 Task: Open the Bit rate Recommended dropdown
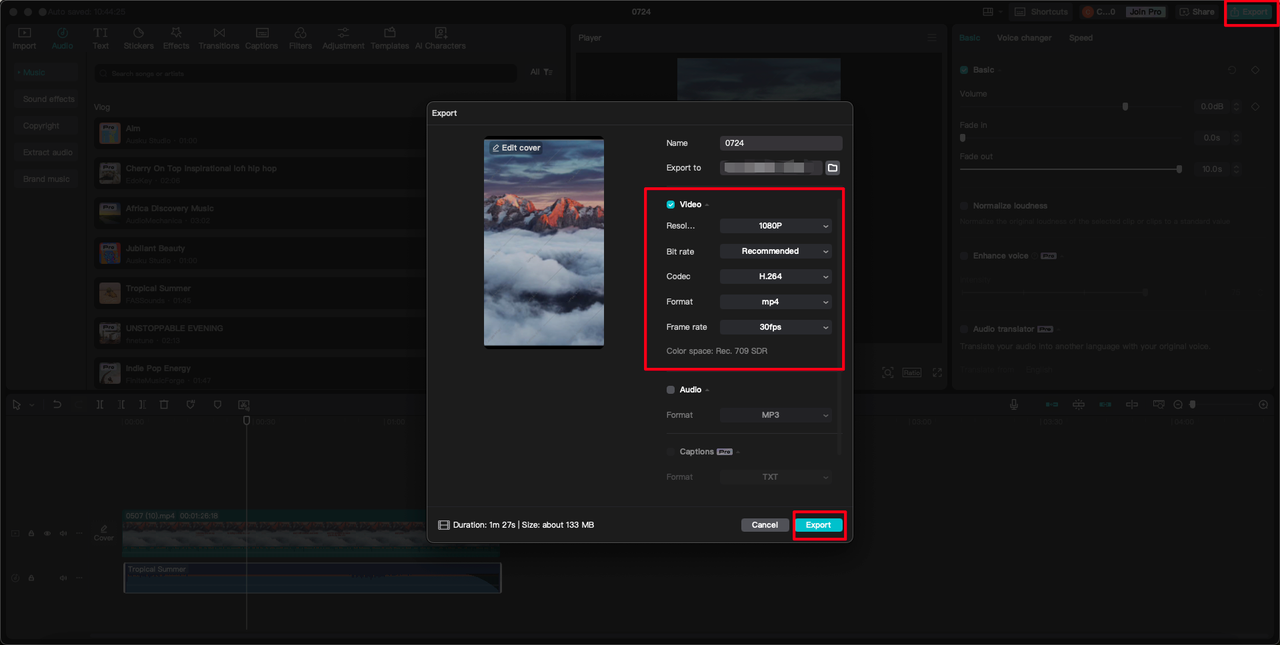point(775,251)
